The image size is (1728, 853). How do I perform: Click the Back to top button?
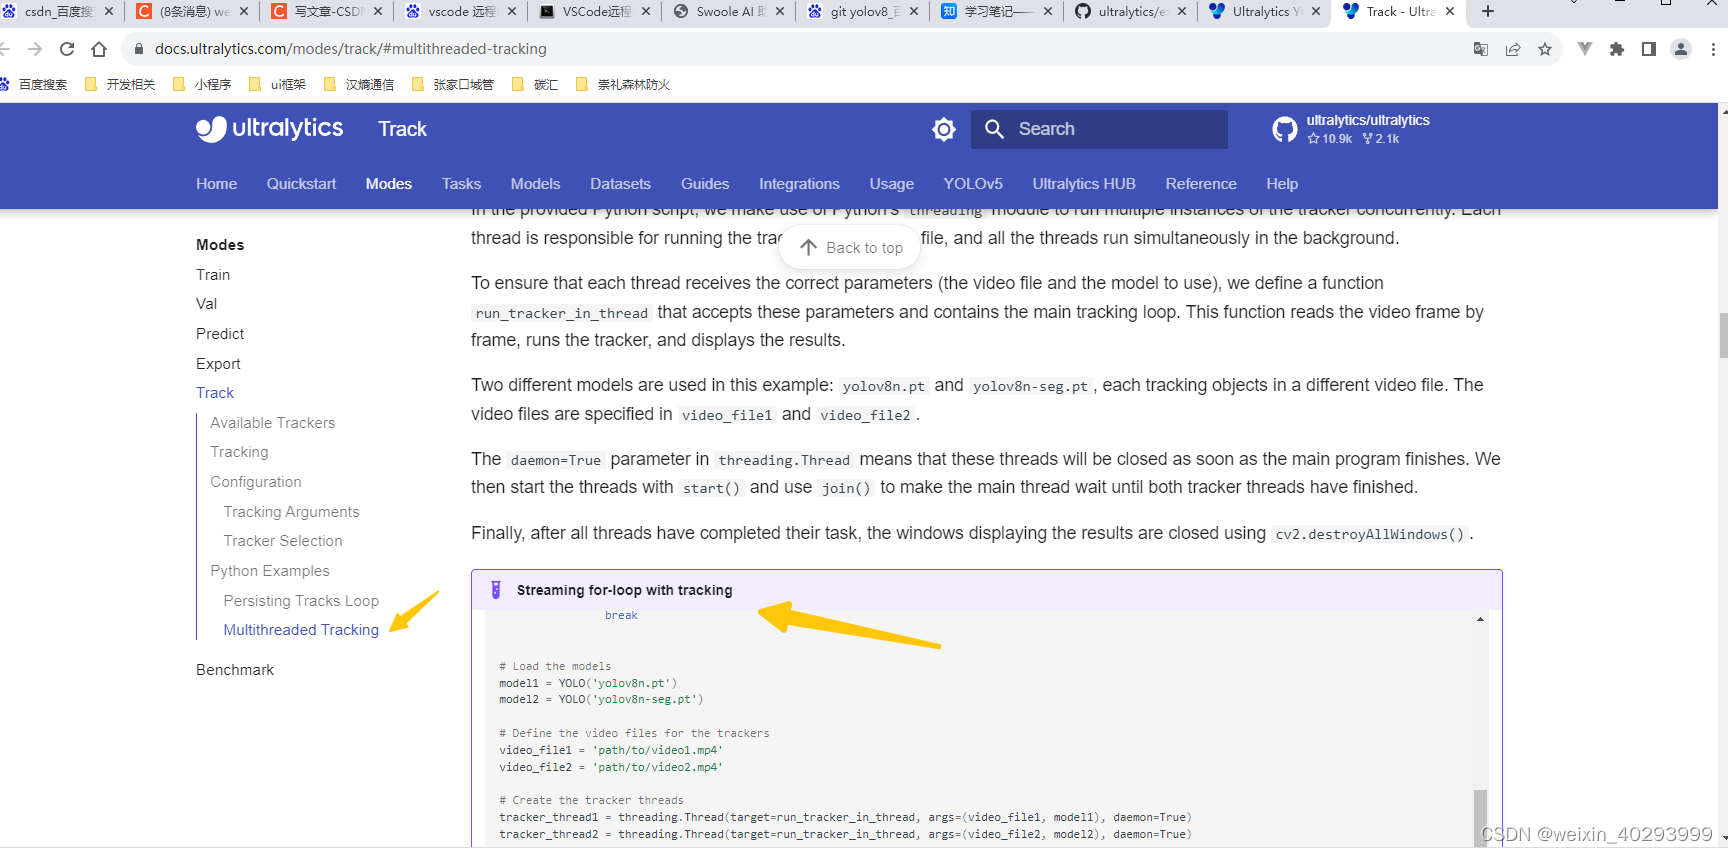click(x=850, y=247)
